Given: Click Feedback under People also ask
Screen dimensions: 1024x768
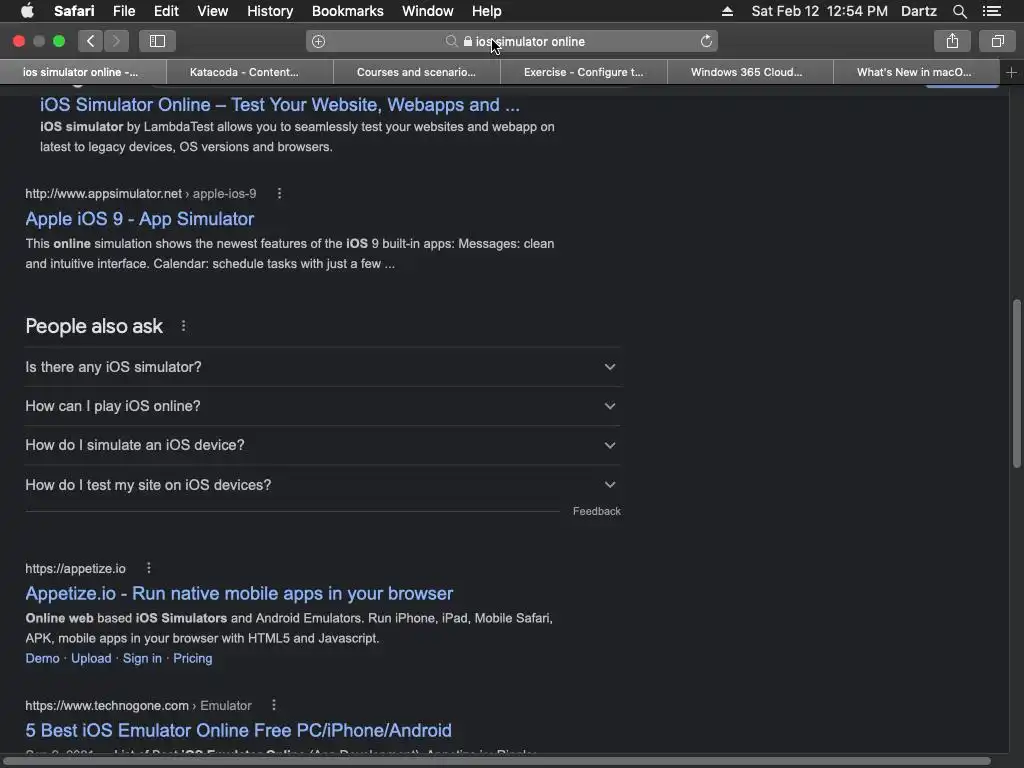Looking at the screenshot, I should pos(597,511).
